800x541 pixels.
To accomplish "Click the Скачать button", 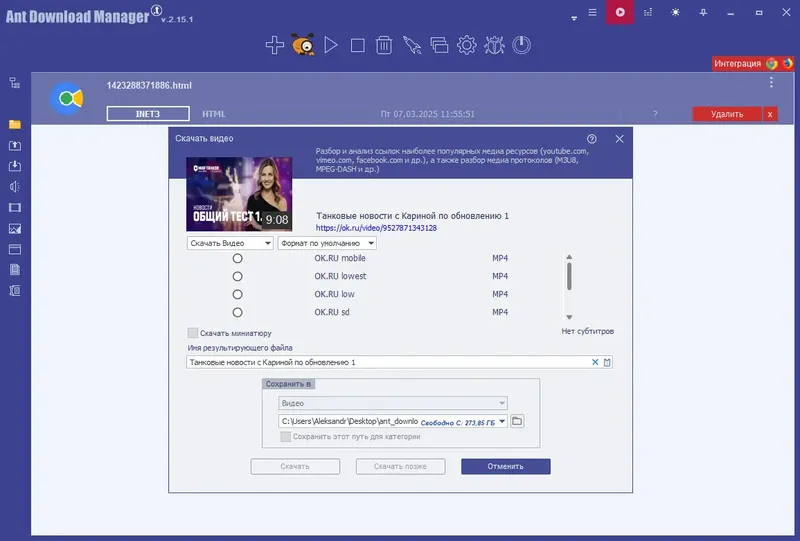I will pos(295,466).
